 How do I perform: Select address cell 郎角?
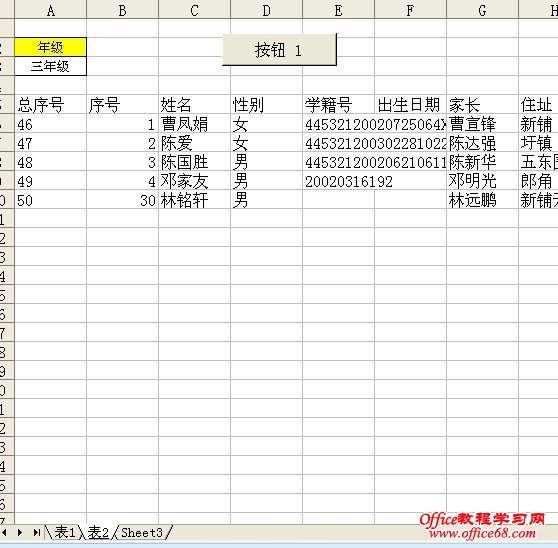[538, 181]
